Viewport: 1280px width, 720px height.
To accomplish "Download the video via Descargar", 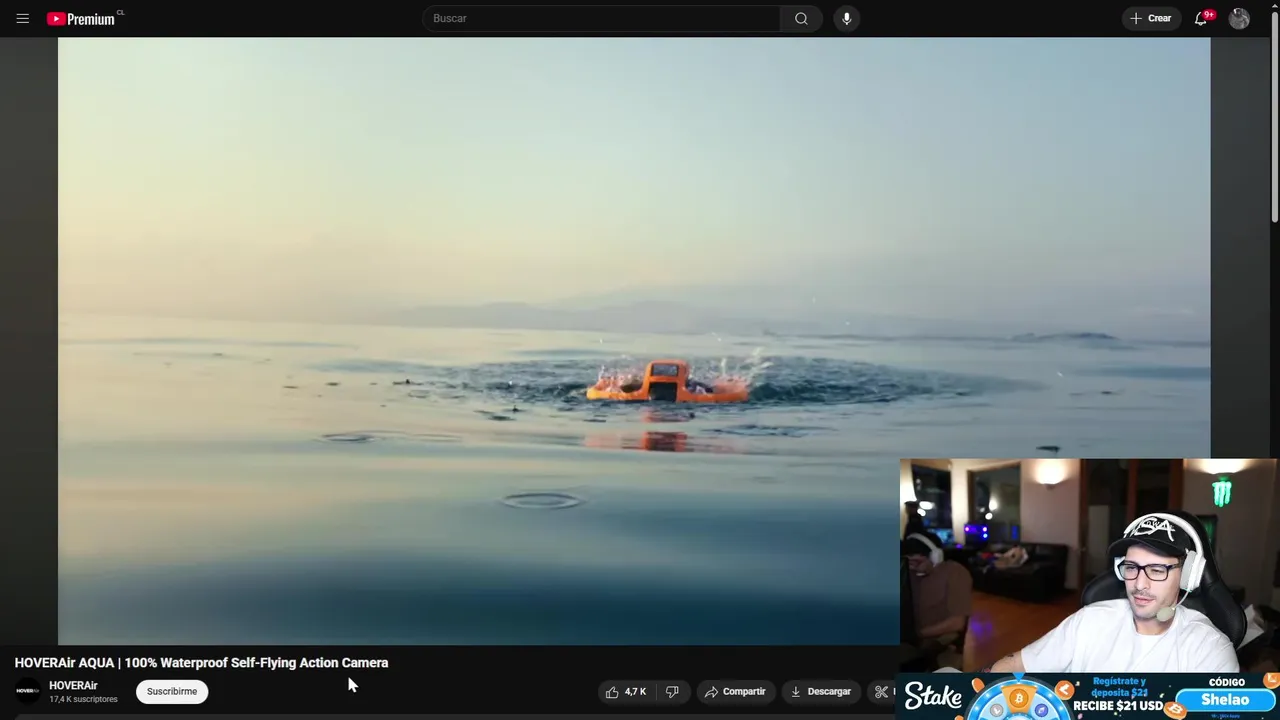I will [820, 691].
